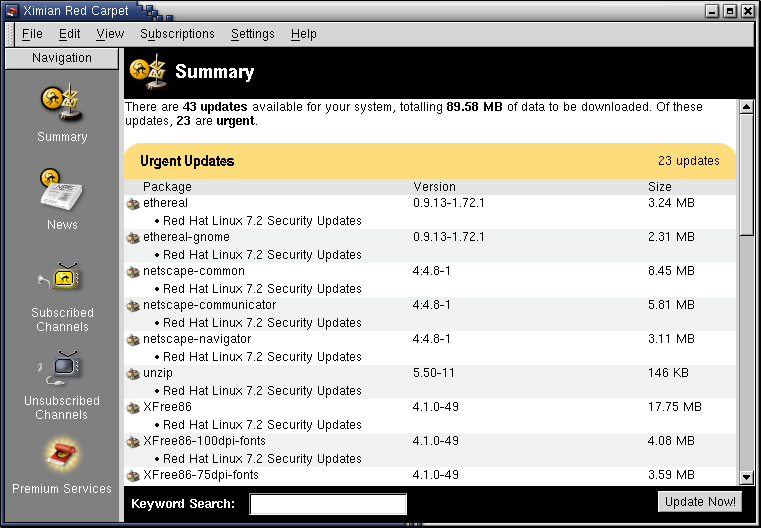761x528 pixels.
Task: Open the Summary view icon in Navigation
Action: tap(62, 103)
